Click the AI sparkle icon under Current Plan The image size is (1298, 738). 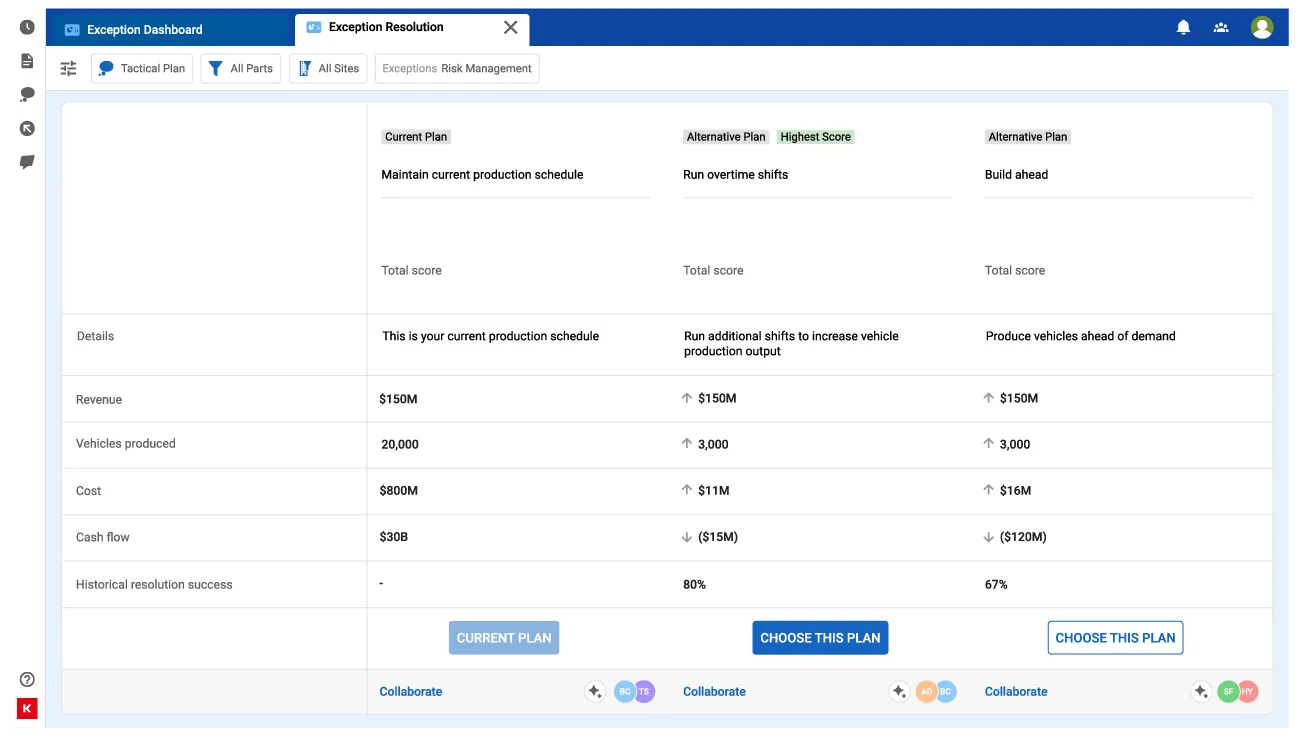coord(595,691)
